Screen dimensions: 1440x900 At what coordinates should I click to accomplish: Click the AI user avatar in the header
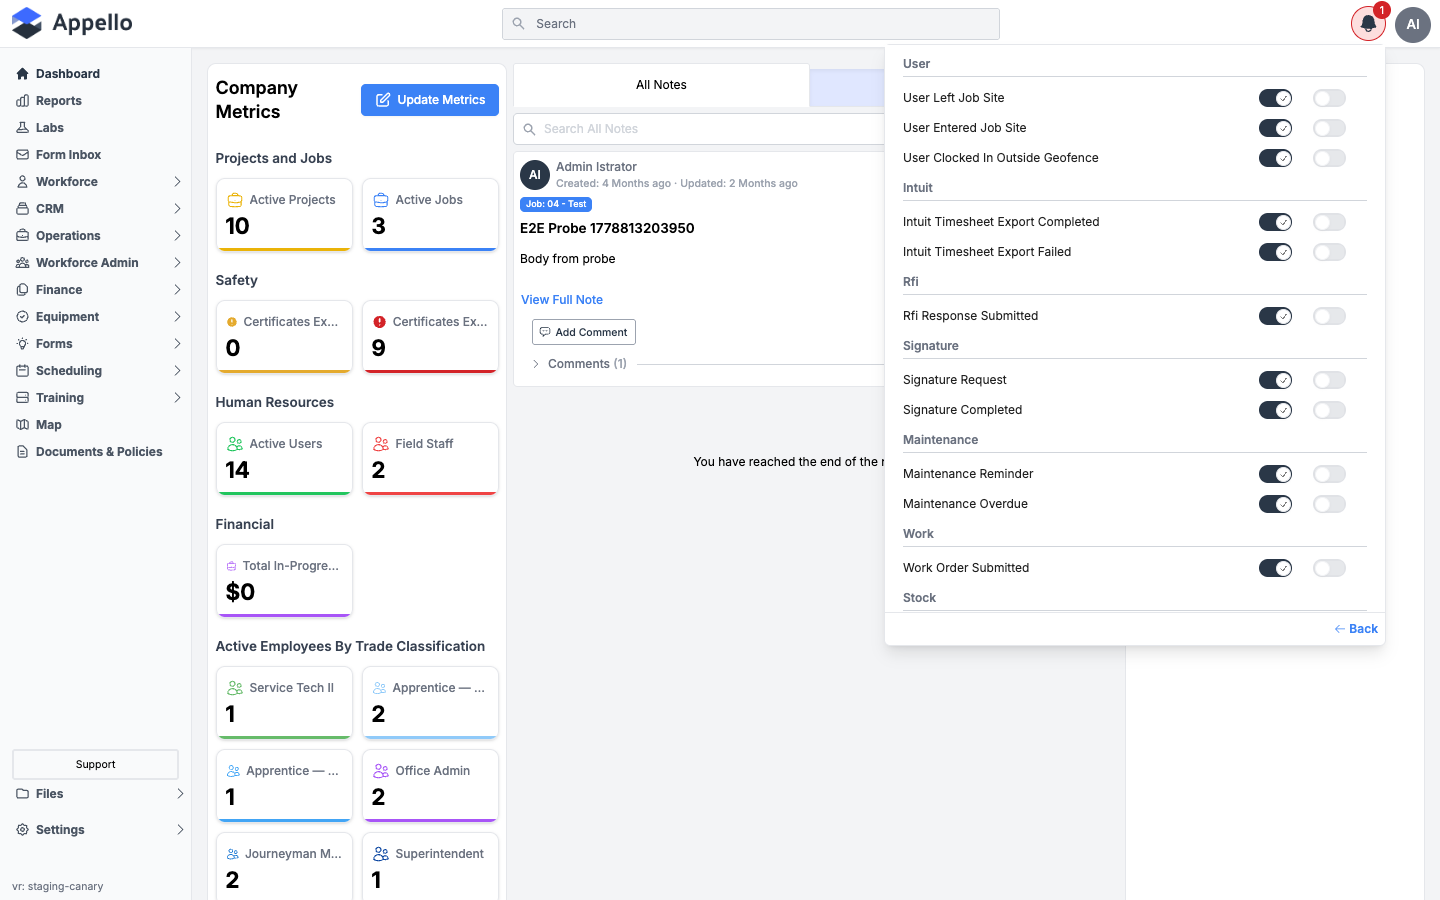[x=1413, y=24]
